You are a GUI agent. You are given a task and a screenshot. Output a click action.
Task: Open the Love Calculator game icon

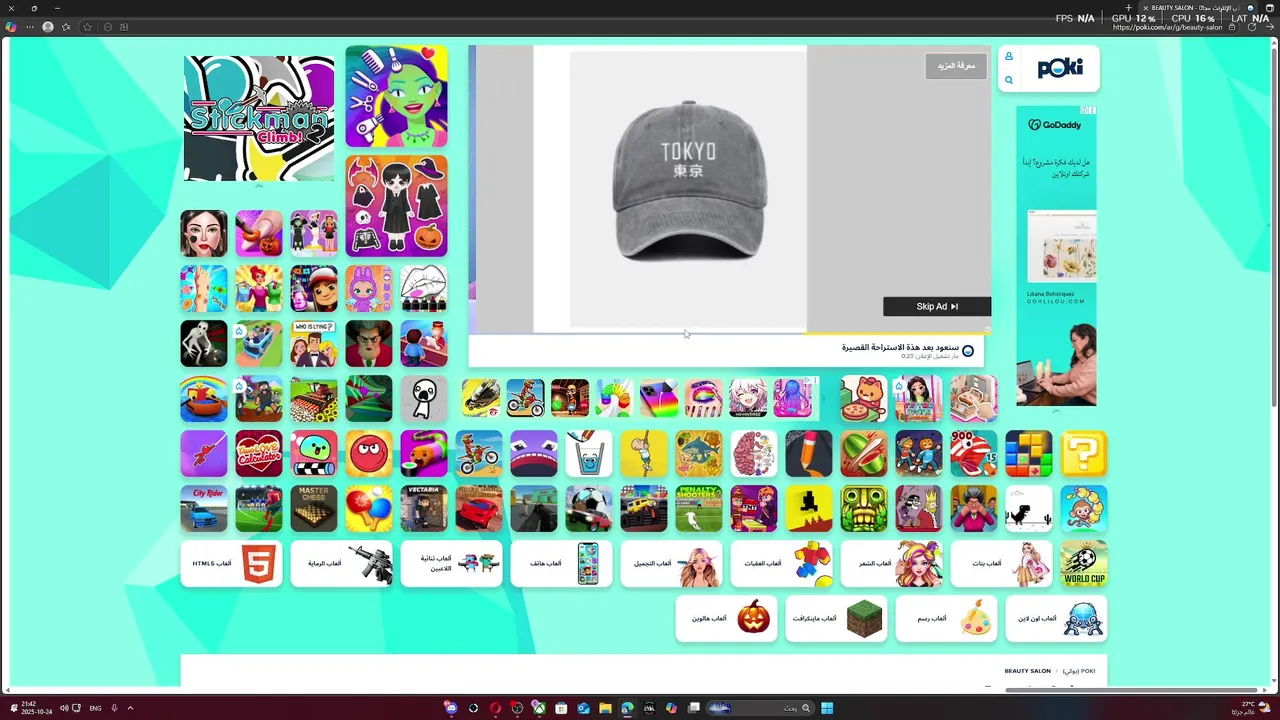coord(259,454)
